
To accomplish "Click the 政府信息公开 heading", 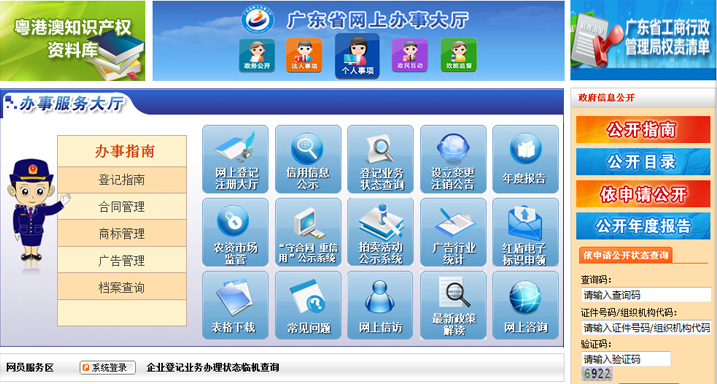I will 606,98.
